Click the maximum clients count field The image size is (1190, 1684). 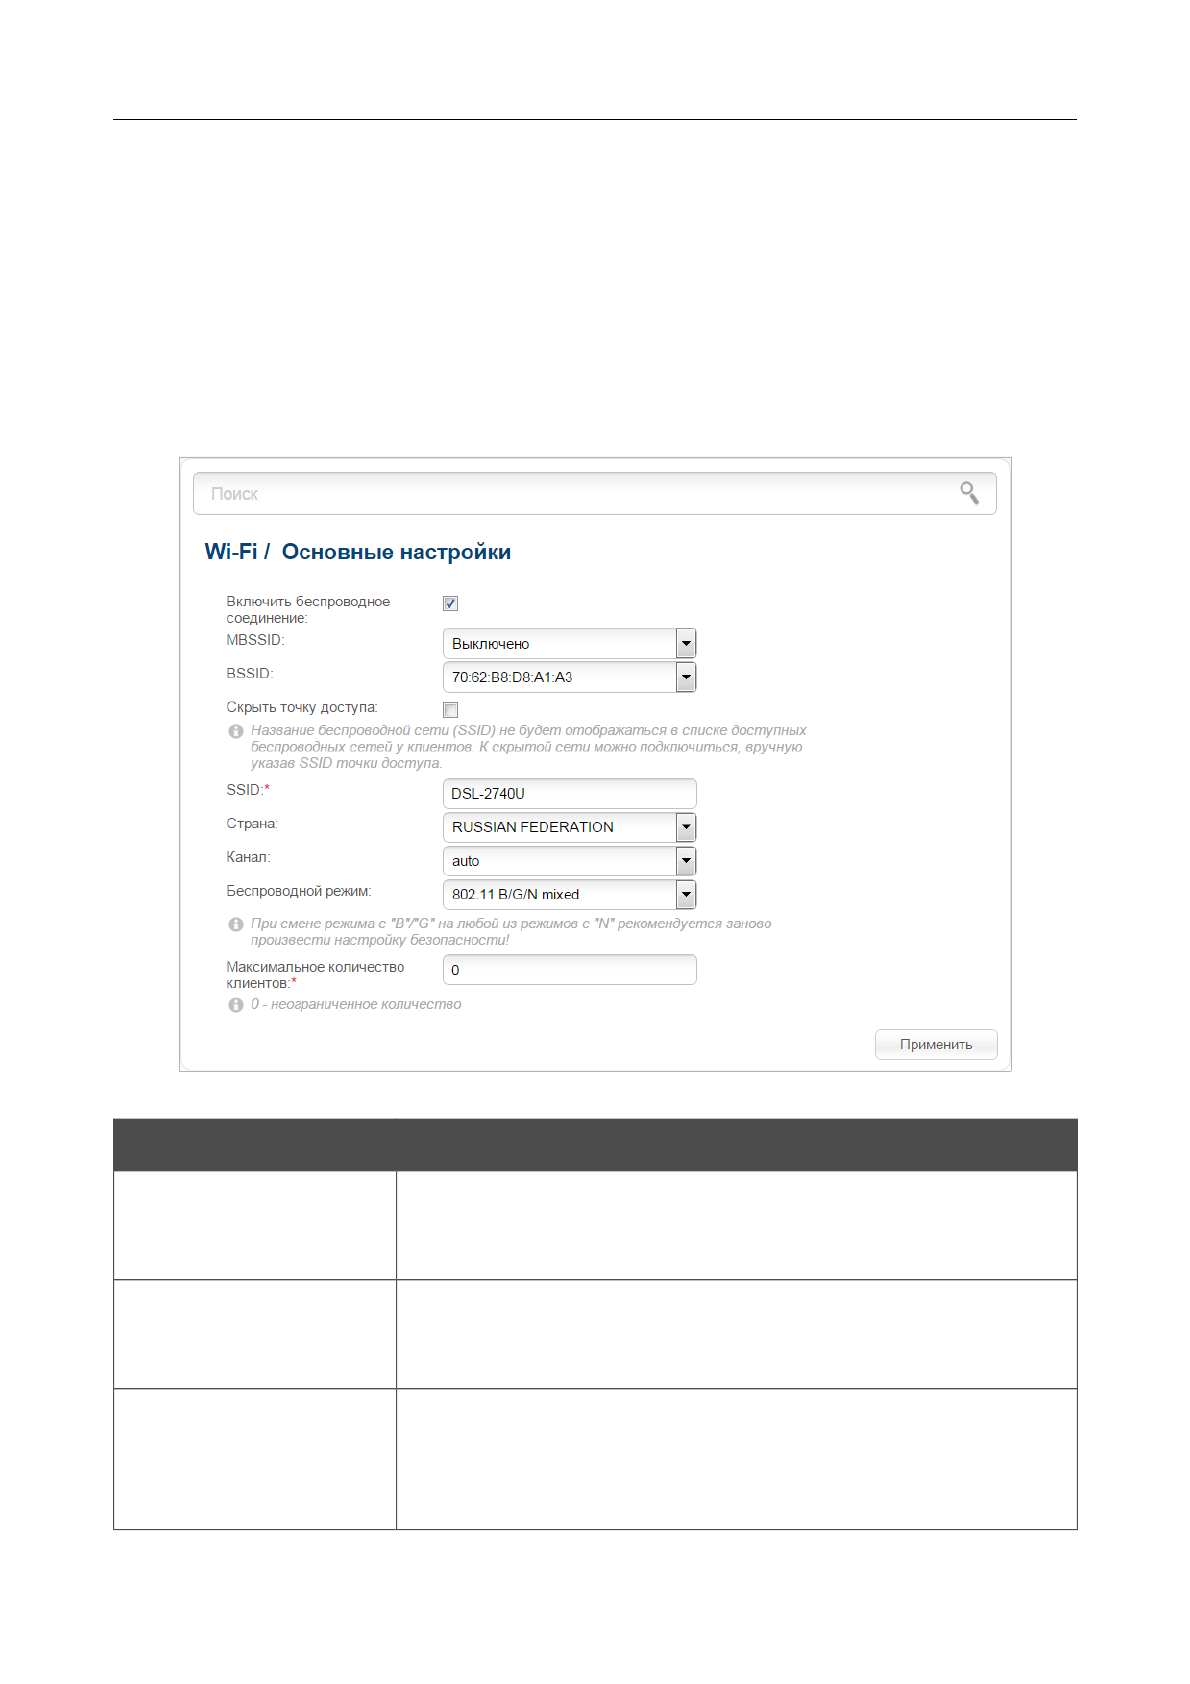pyautogui.click(x=569, y=970)
